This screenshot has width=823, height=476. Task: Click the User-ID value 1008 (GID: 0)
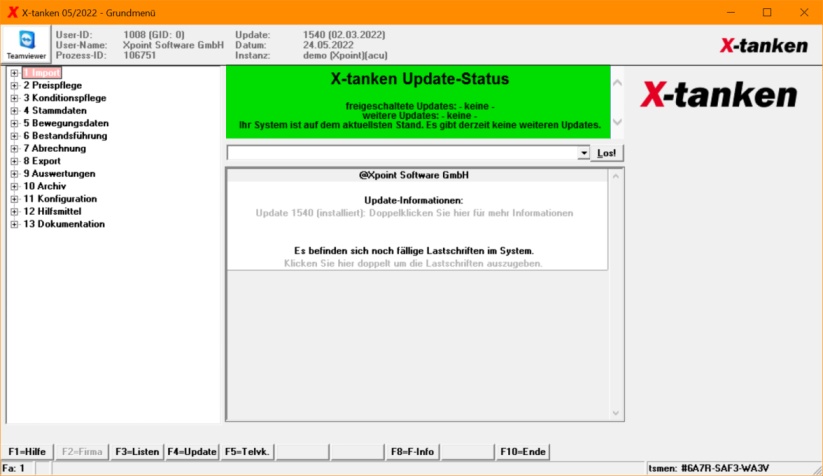154,35
